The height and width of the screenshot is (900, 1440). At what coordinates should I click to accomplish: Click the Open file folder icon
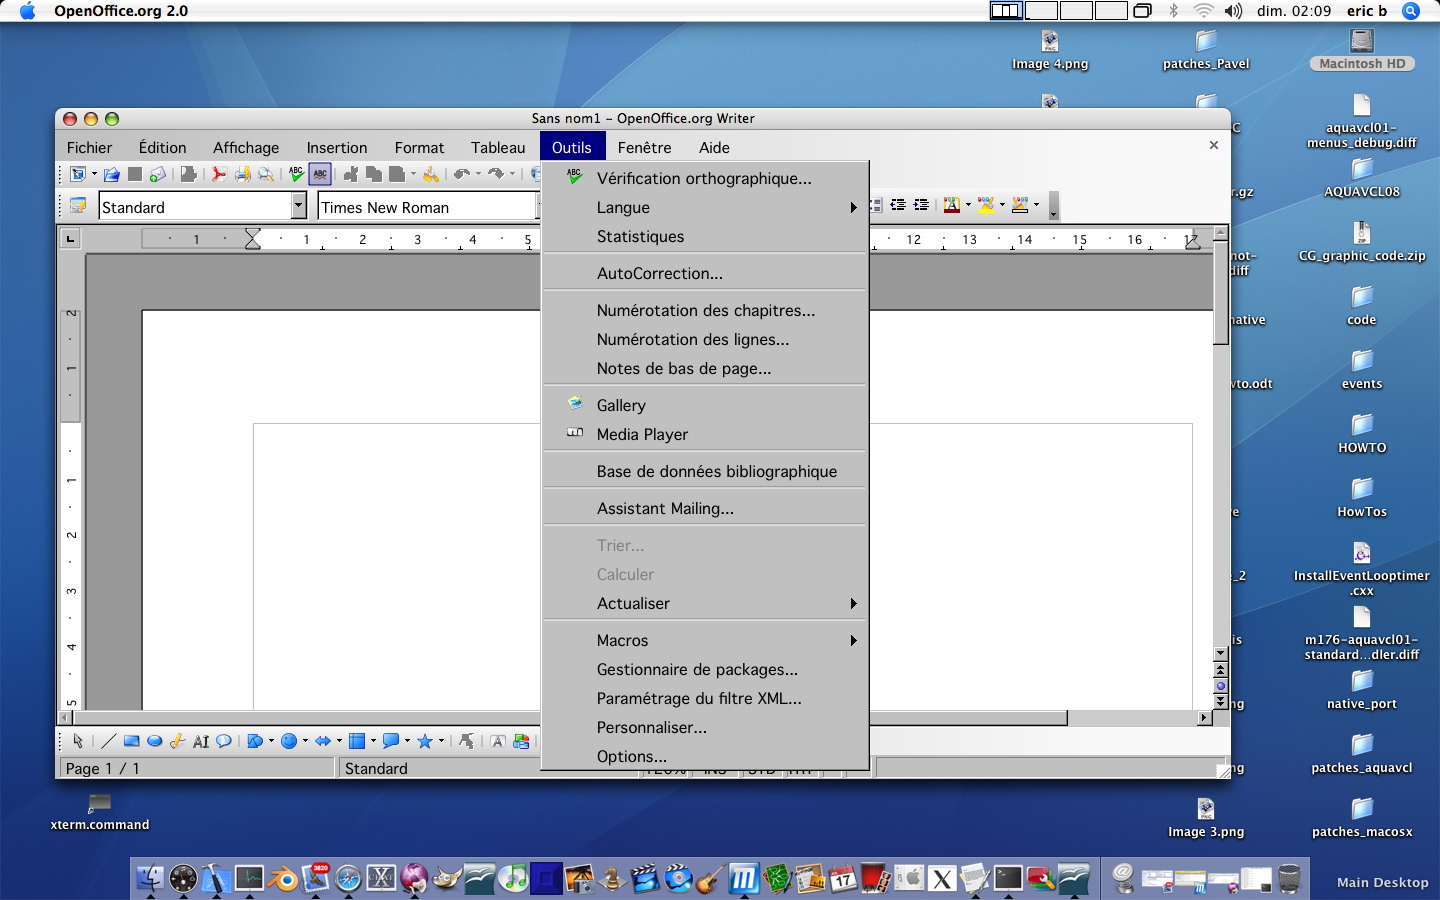coord(112,174)
